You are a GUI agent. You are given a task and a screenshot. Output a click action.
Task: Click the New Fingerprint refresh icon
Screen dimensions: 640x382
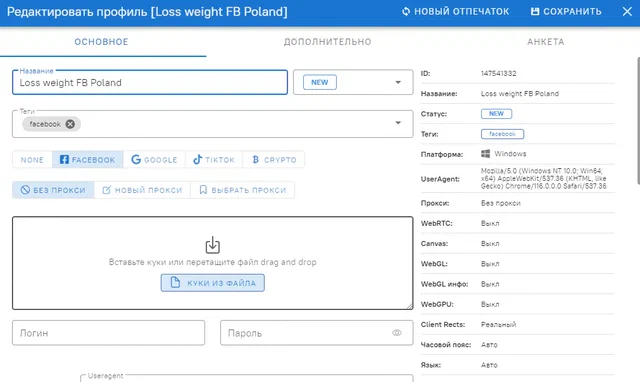click(x=406, y=11)
